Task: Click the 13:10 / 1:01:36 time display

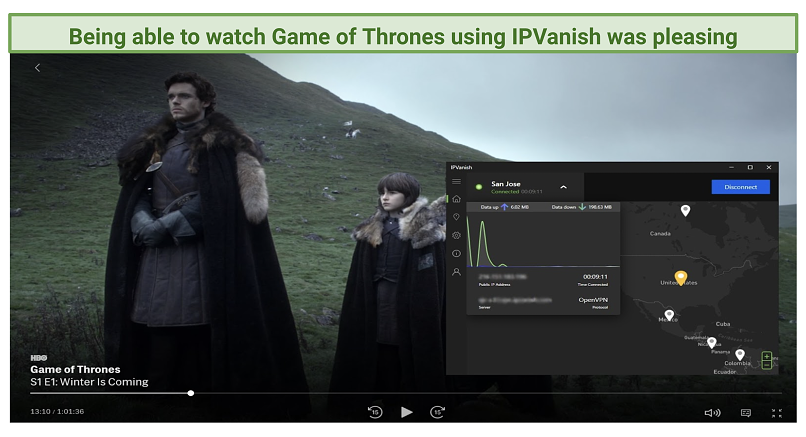Action: click(x=57, y=411)
